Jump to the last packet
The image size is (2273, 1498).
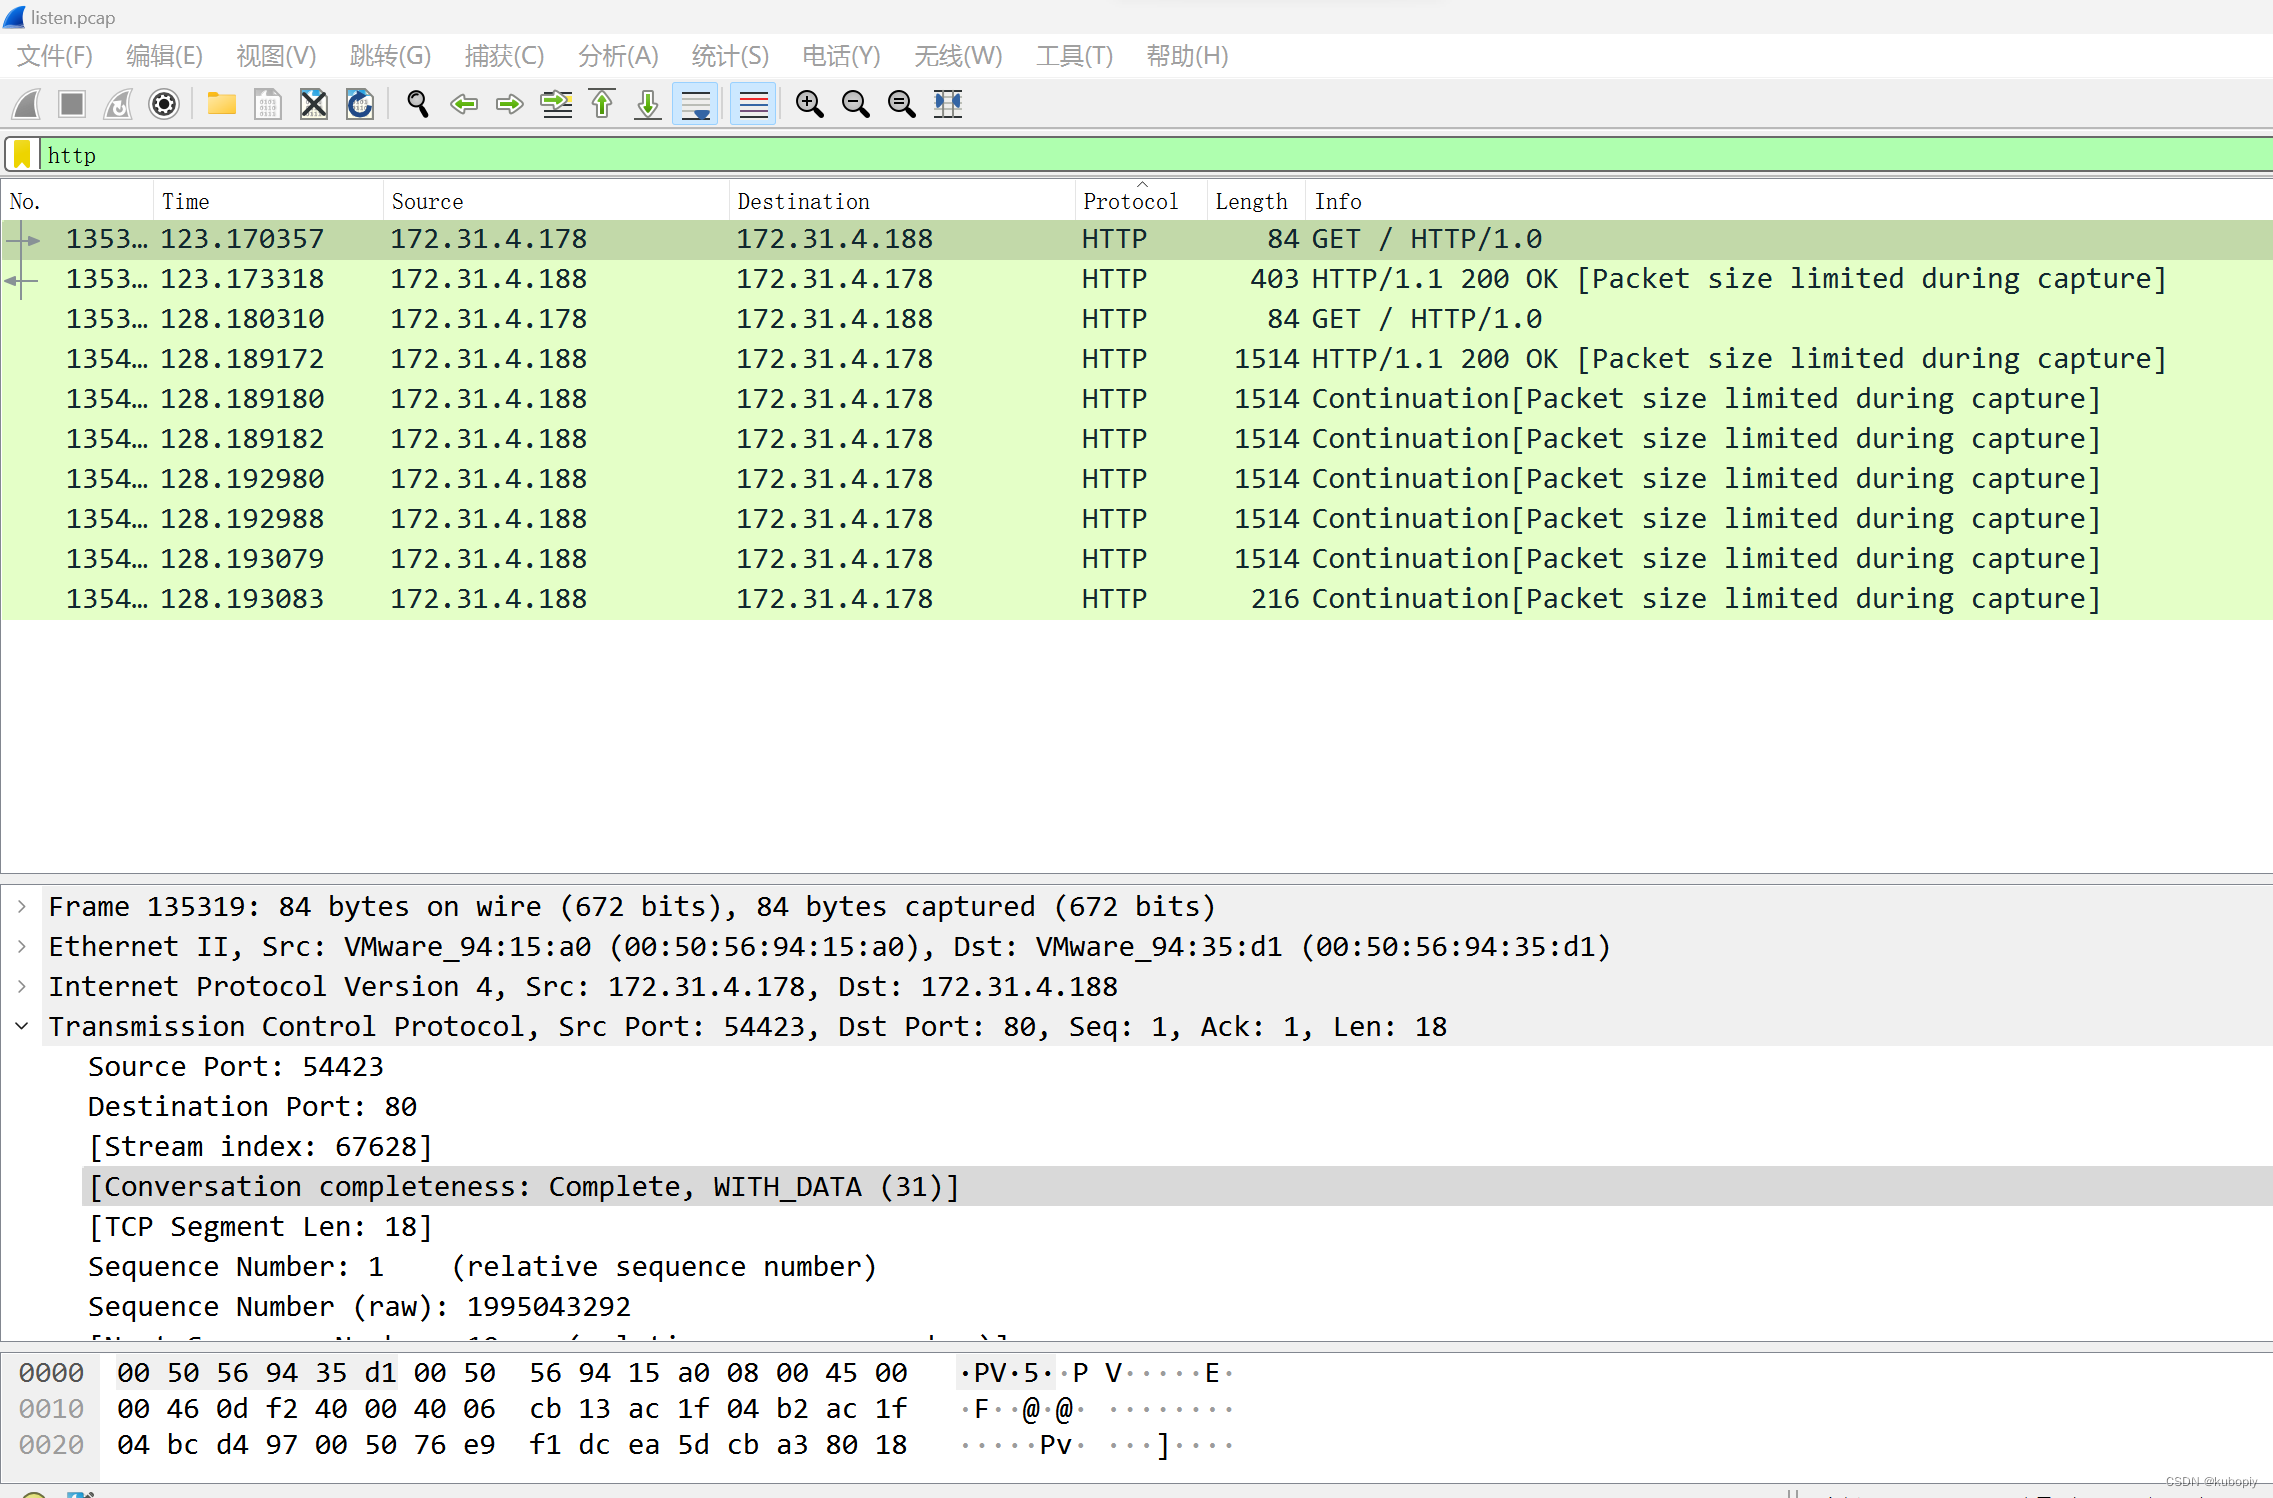tap(648, 104)
